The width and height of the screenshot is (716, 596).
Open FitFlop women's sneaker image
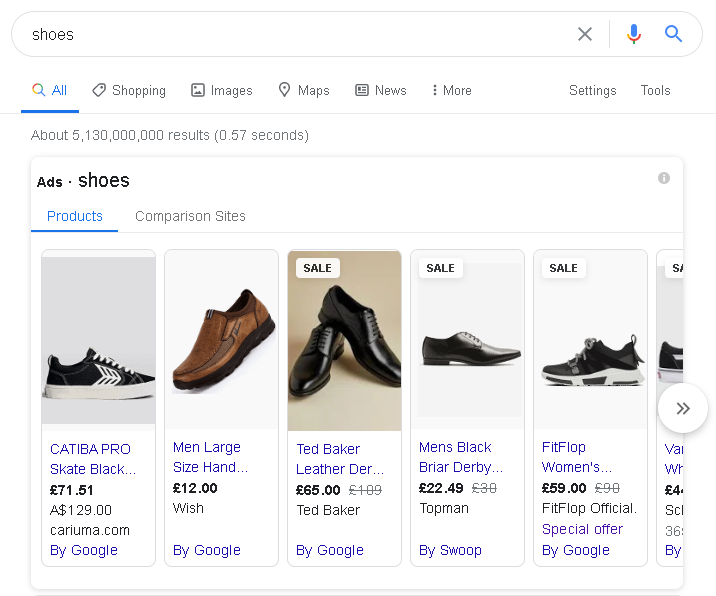[590, 340]
